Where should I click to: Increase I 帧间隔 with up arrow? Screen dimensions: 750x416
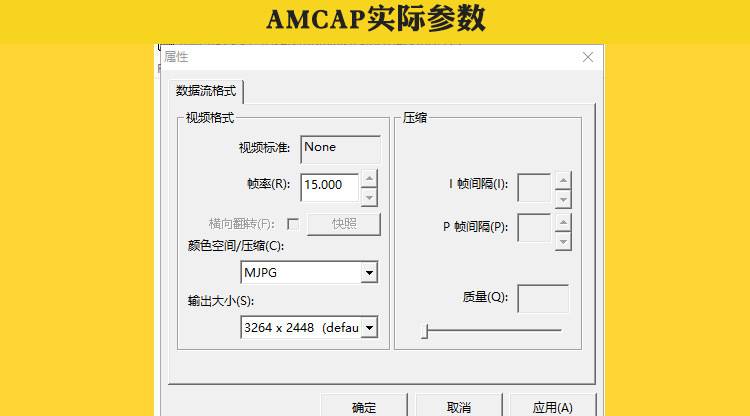pos(563,181)
